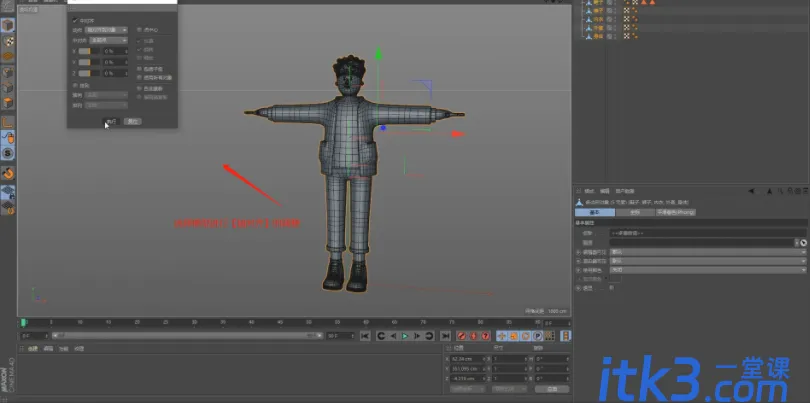Open the 功能 menu in Material Manager
Viewport: 810px width, 403px height.
63,349
